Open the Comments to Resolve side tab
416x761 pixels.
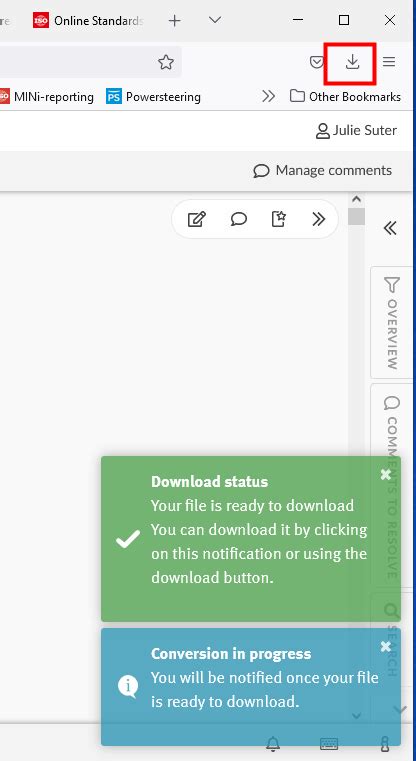click(x=392, y=487)
